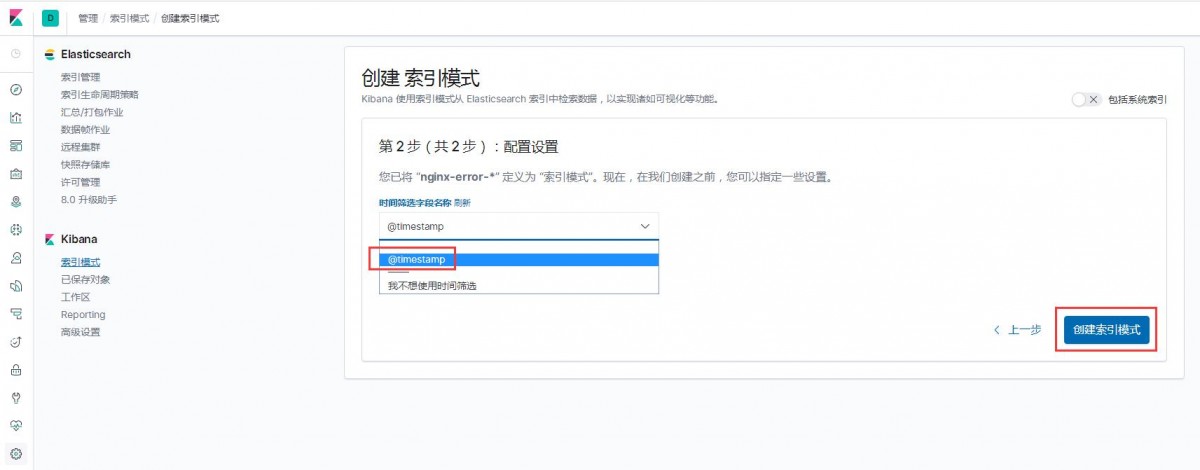Open Management gear icon

[16, 454]
